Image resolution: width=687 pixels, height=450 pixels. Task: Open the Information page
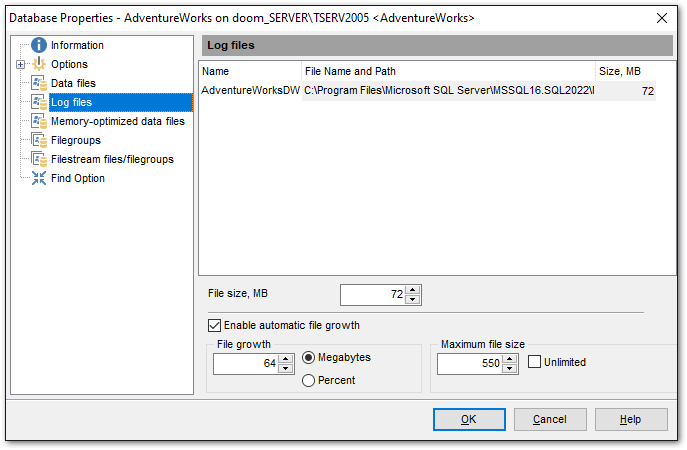click(x=77, y=45)
